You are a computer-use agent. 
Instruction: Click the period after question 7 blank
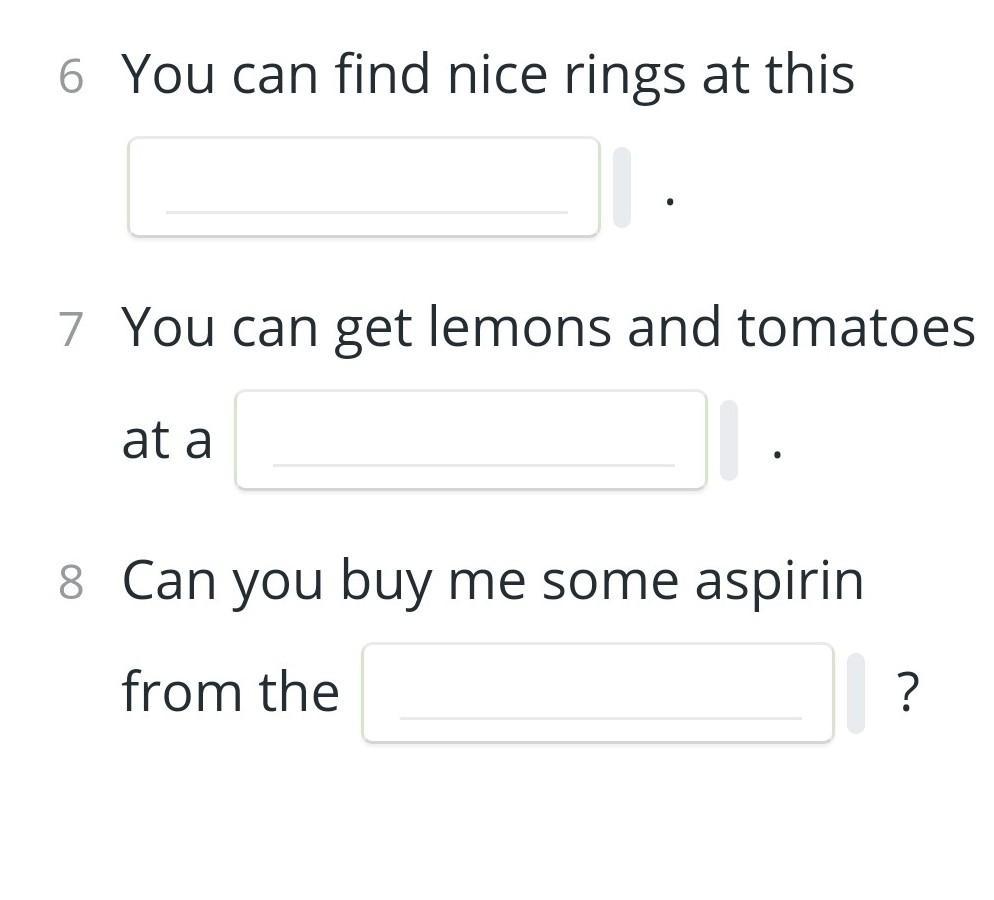click(x=778, y=454)
